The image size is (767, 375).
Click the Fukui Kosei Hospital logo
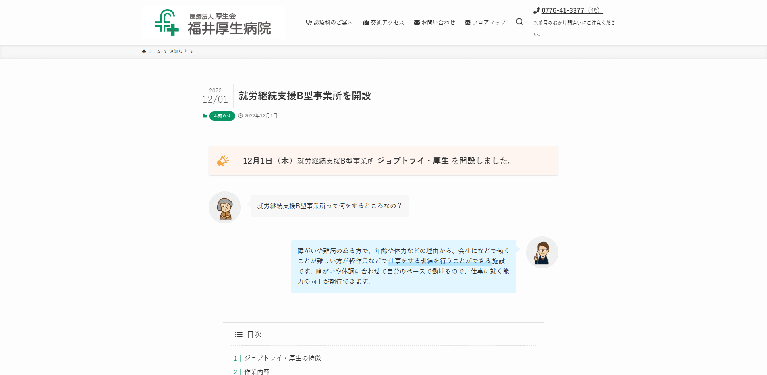click(x=213, y=22)
